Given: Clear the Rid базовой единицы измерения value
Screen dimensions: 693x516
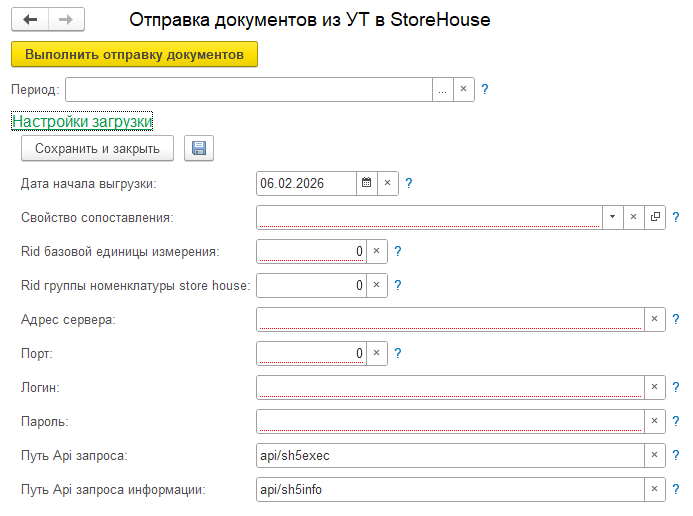Looking at the screenshot, I should (x=377, y=251).
